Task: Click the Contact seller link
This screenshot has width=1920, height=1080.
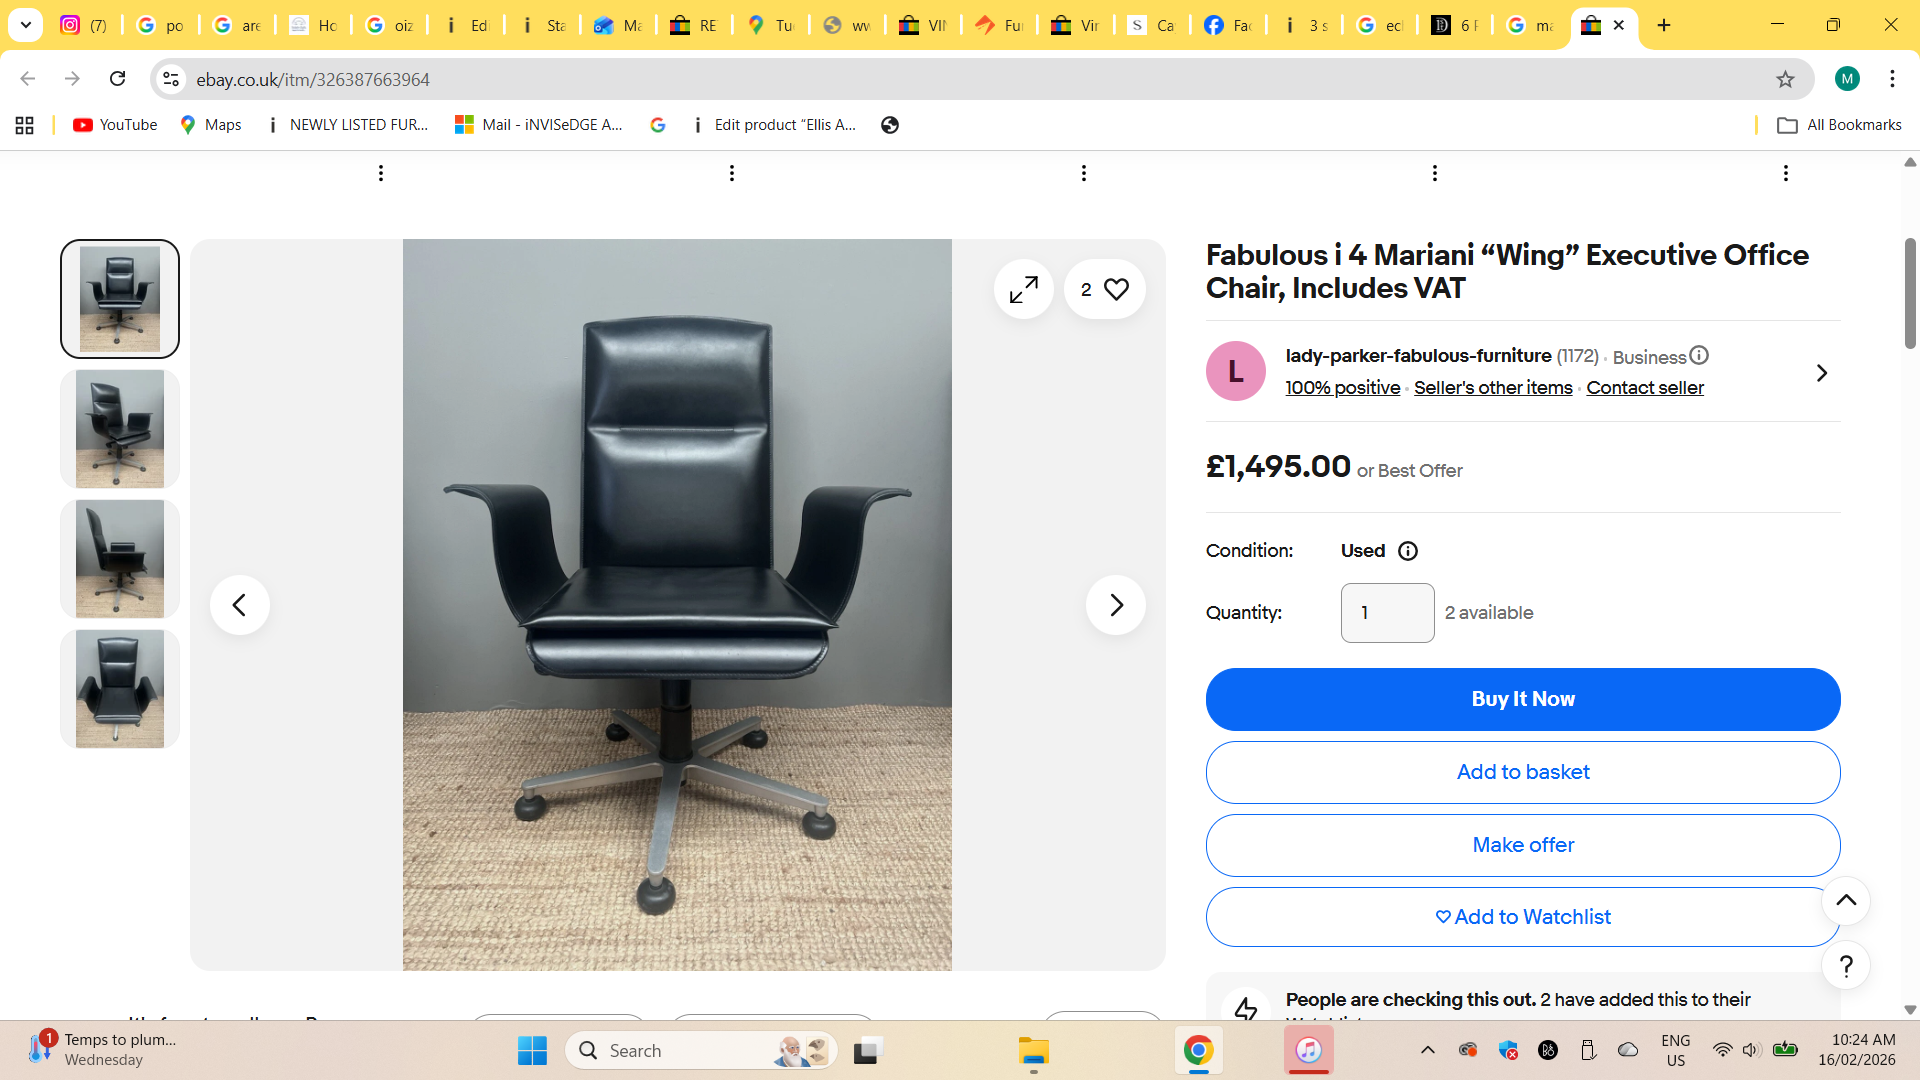Action: pyautogui.click(x=1645, y=388)
